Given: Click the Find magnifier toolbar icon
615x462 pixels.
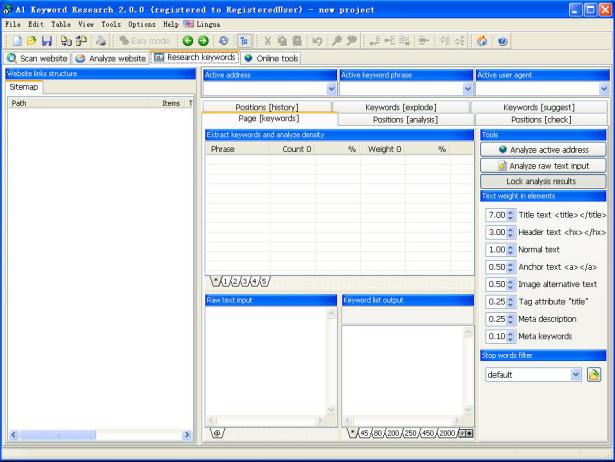Looking at the screenshot, I should pyautogui.click(x=337, y=41).
